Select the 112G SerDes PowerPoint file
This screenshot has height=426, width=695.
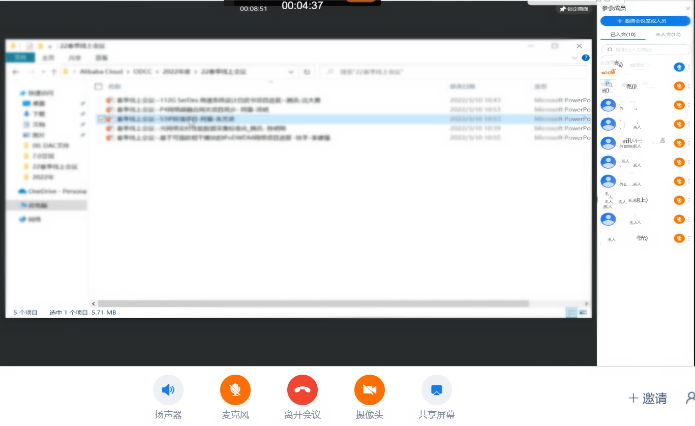point(219,100)
